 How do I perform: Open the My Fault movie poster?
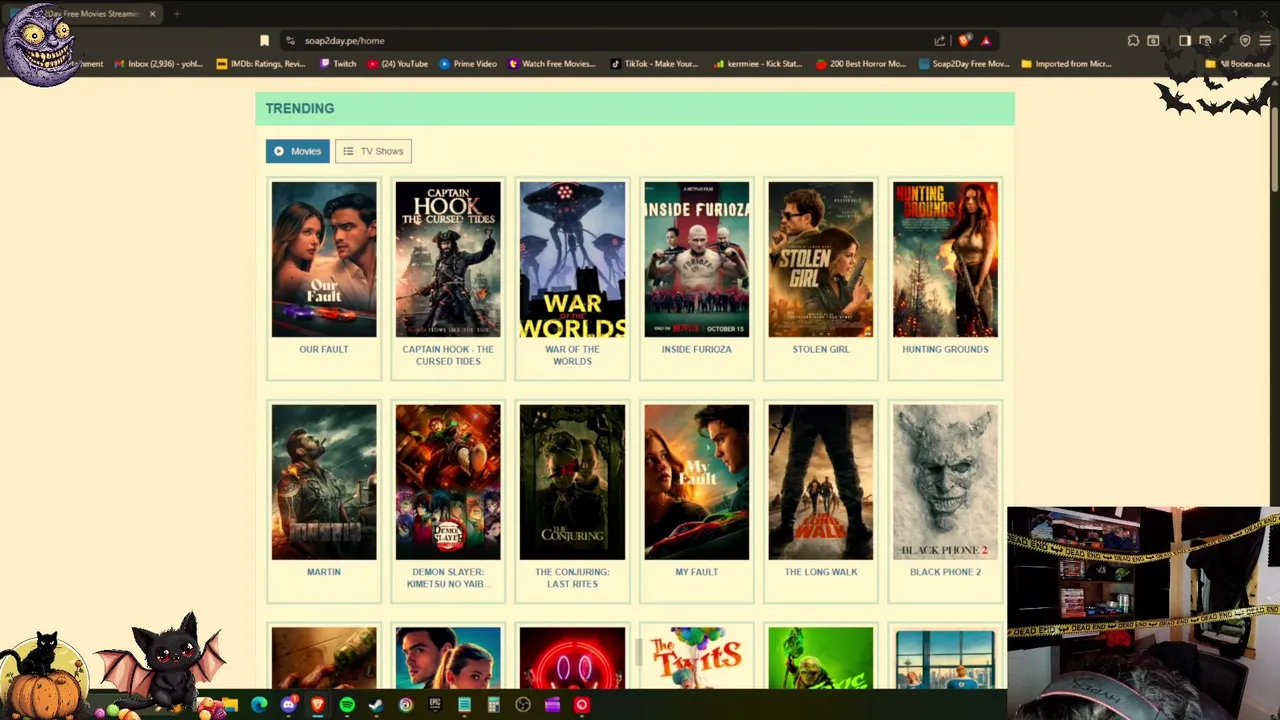pos(696,483)
